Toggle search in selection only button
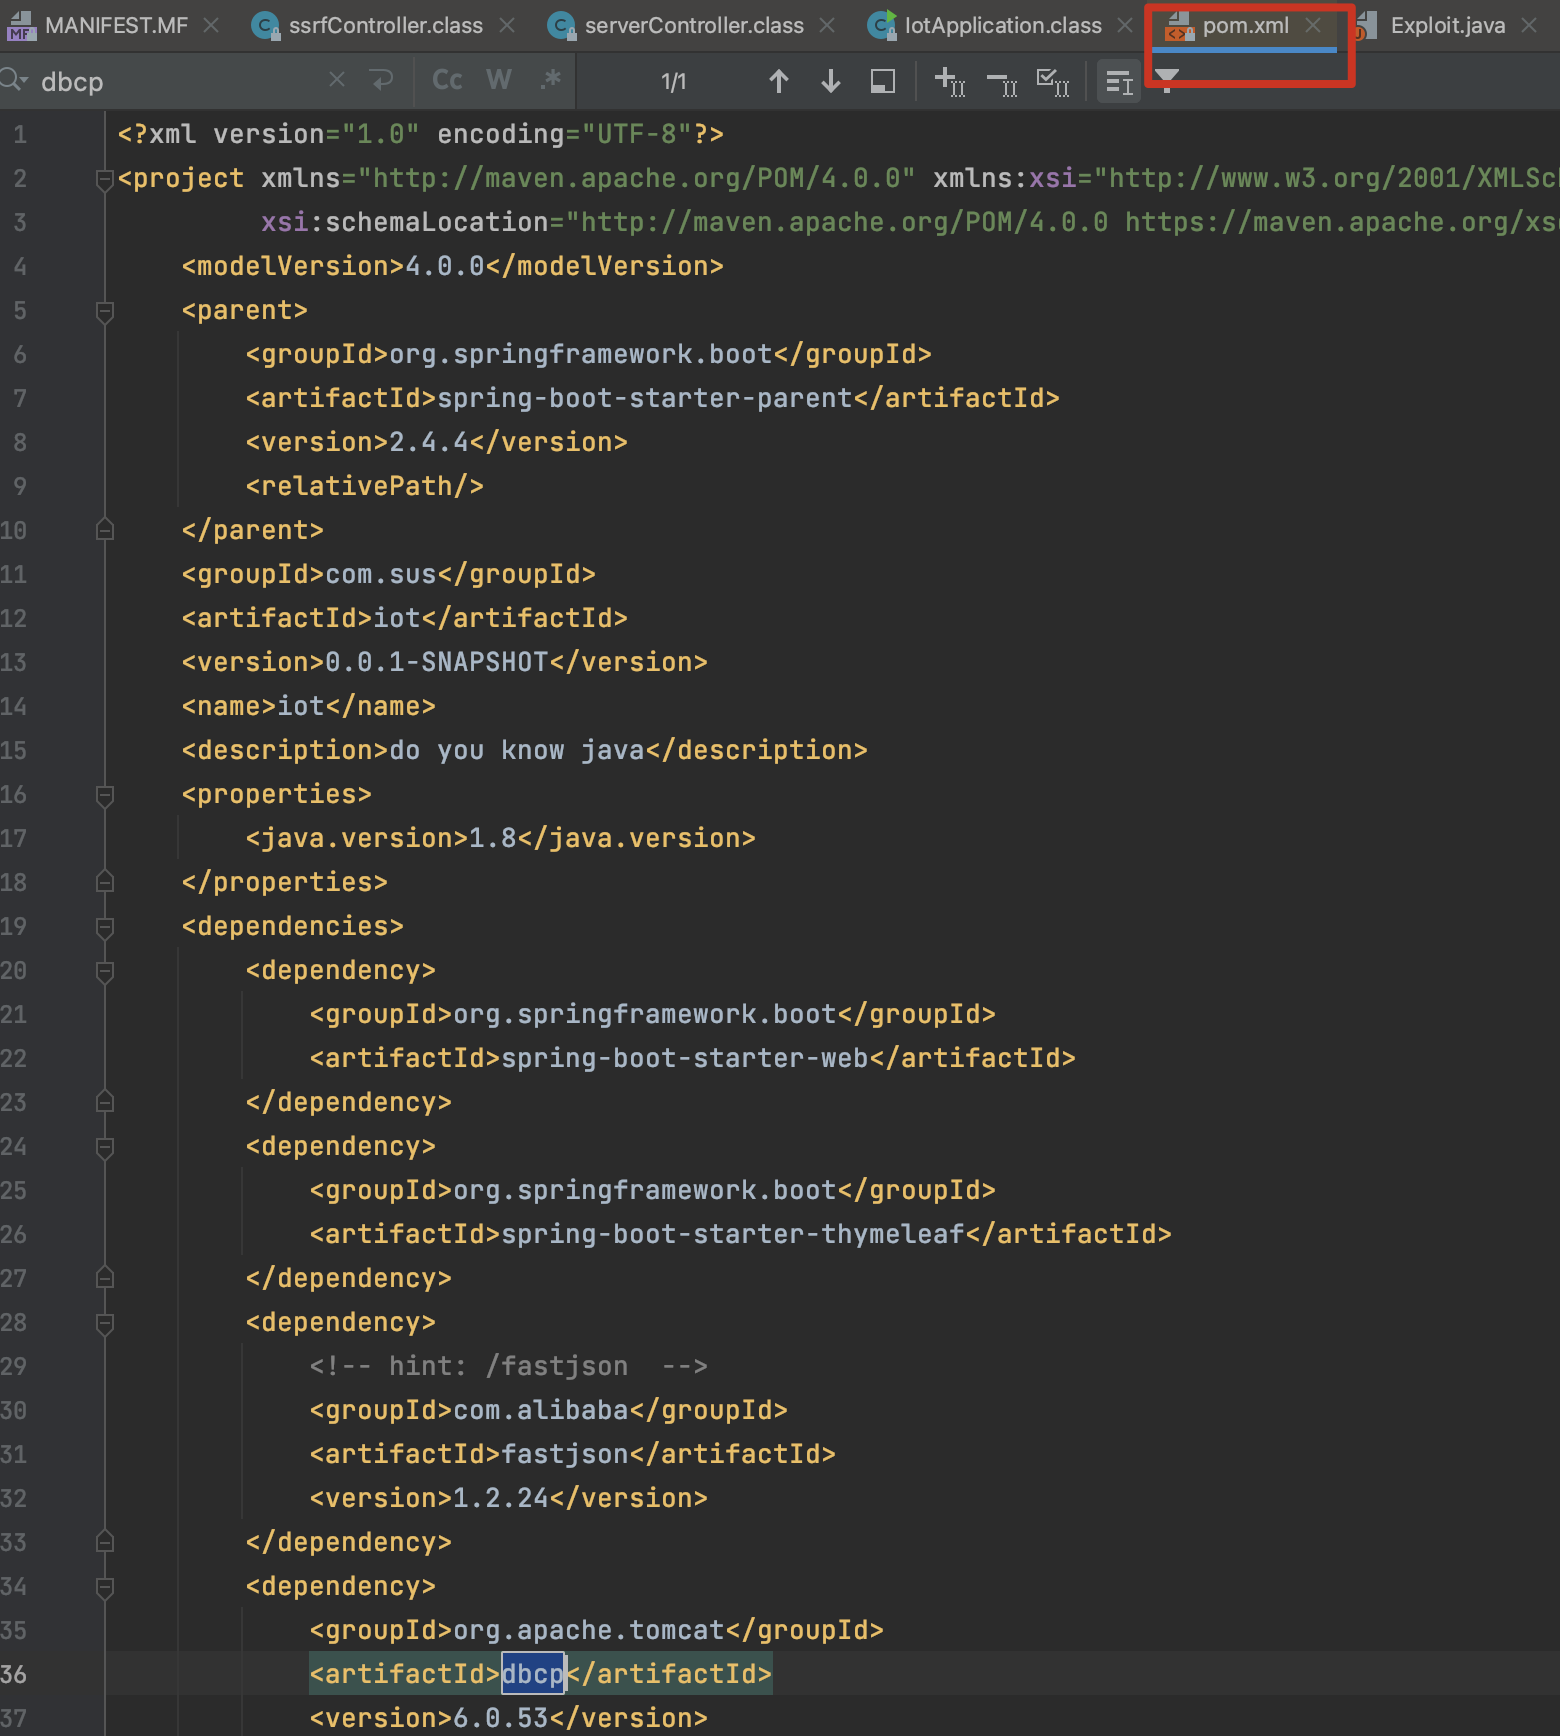 tap(1119, 82)
